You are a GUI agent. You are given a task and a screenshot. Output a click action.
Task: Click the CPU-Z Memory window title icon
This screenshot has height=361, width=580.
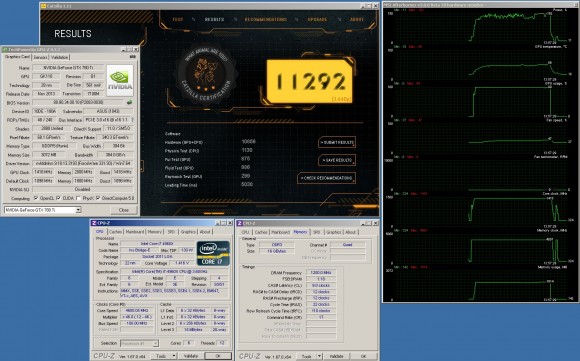click(x=239, y=223)
